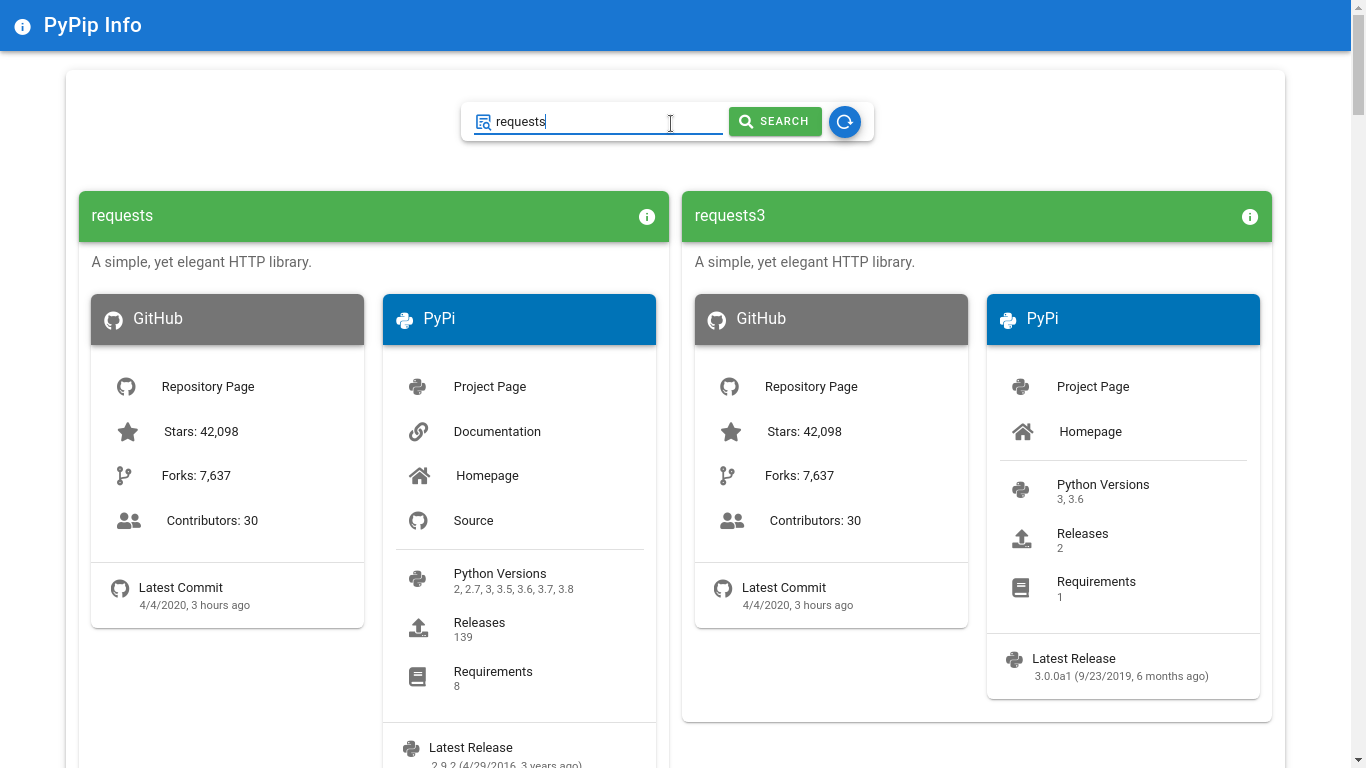Viewport: 1366px width, 768px height.
Task: Click 'Forks: 7,637' text in the requests3 card
Action: [799, 476]
